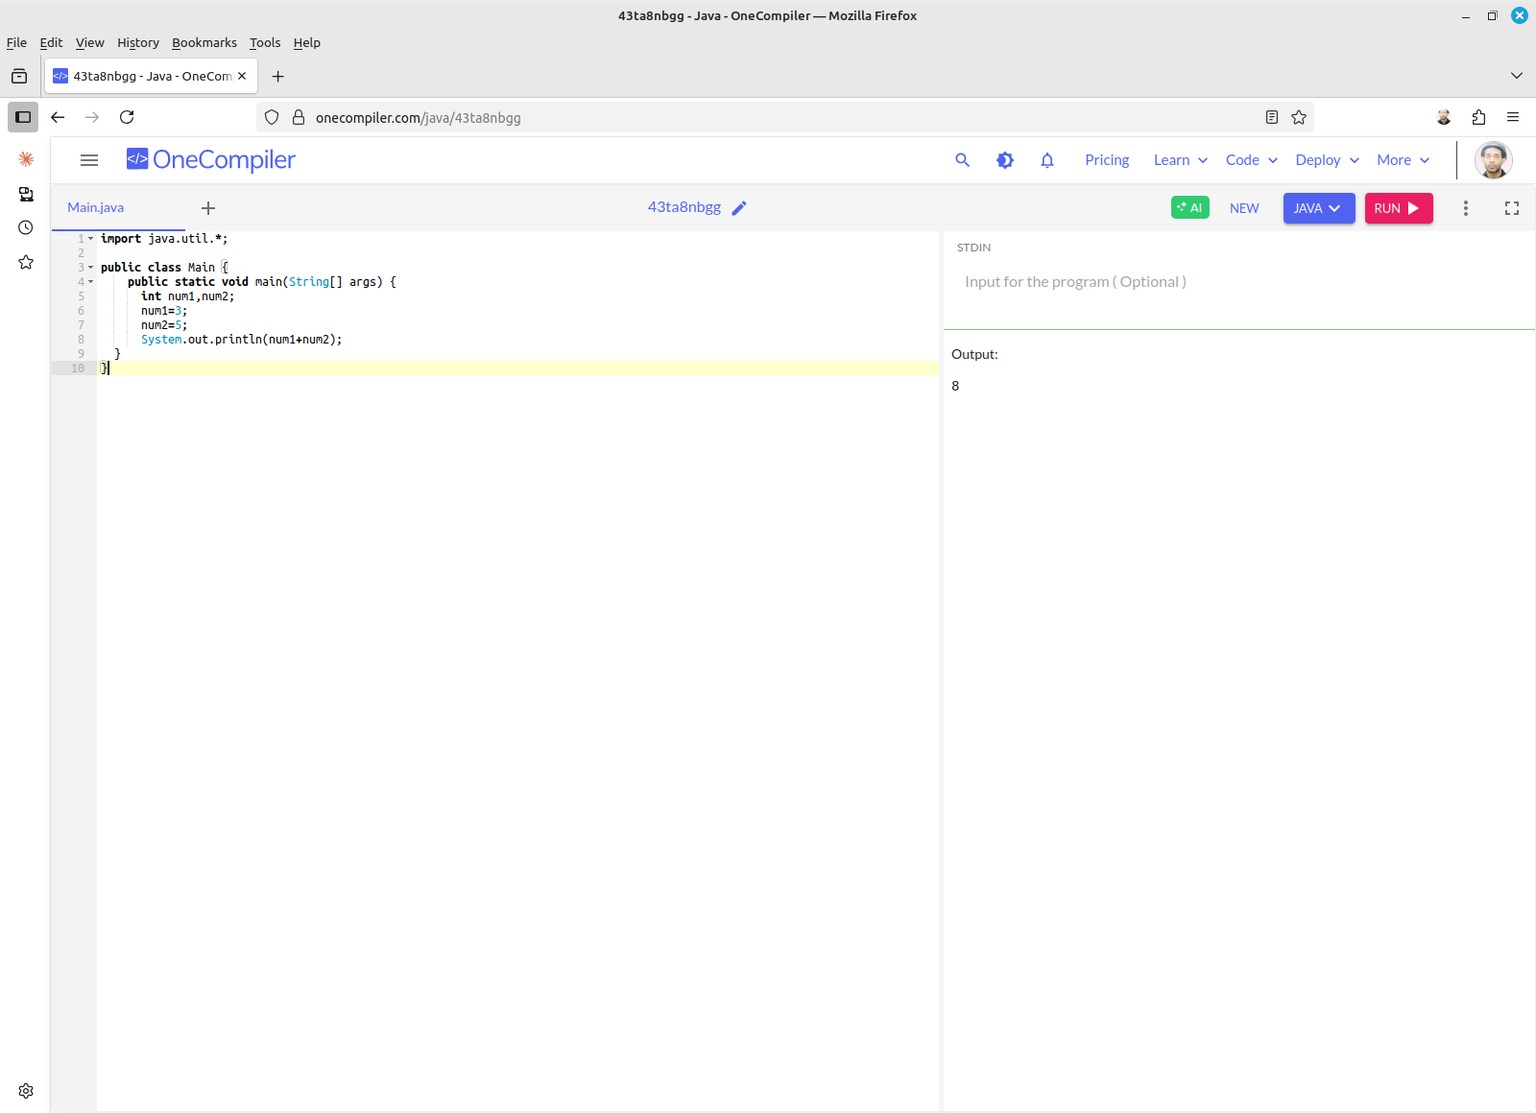Open the File menu
The height and width of the screenshot is (1113, 1536).
(17, 43)
